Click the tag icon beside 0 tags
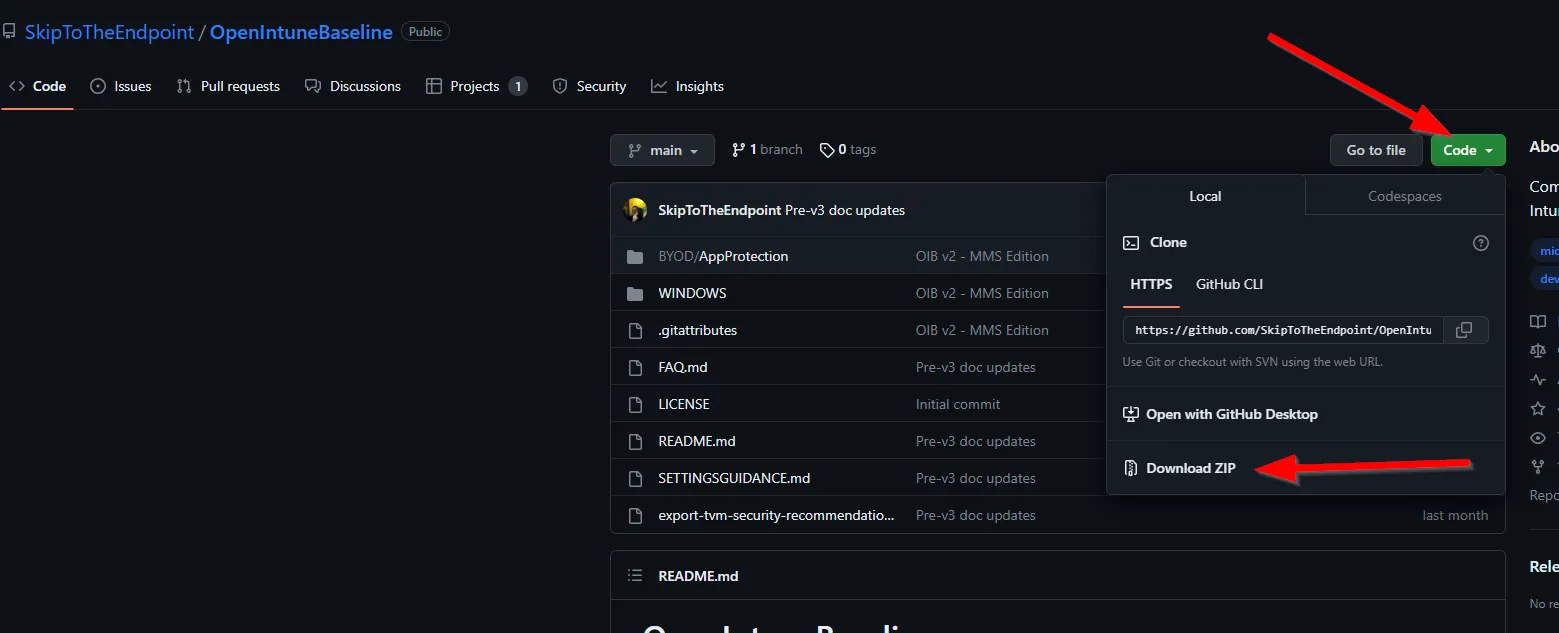The image size is (1559, 633). 827,150
